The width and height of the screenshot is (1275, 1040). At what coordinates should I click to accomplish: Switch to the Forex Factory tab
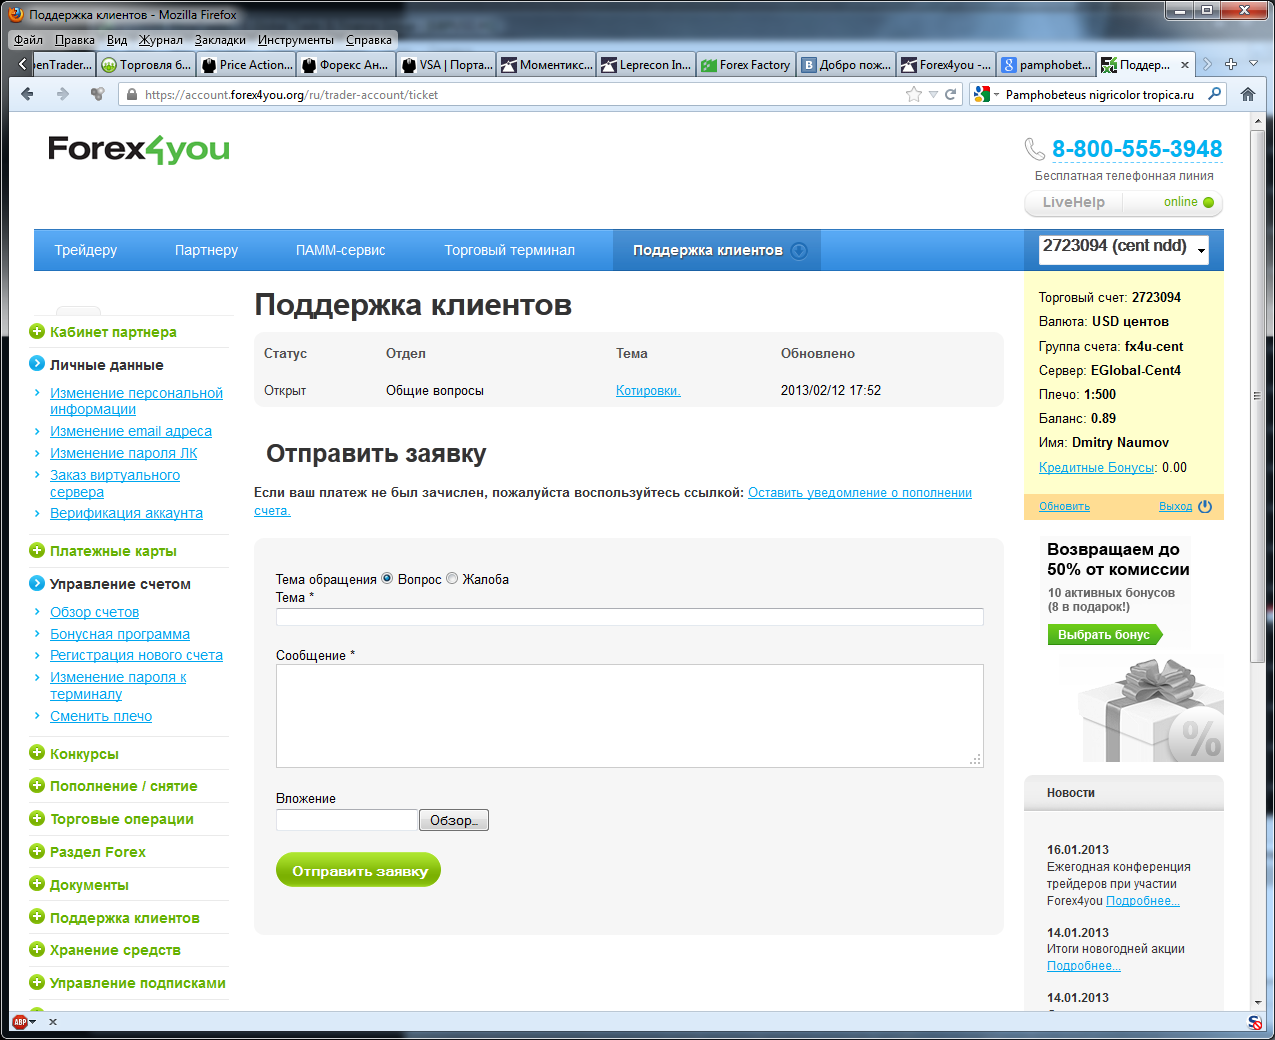pos(746,64)
